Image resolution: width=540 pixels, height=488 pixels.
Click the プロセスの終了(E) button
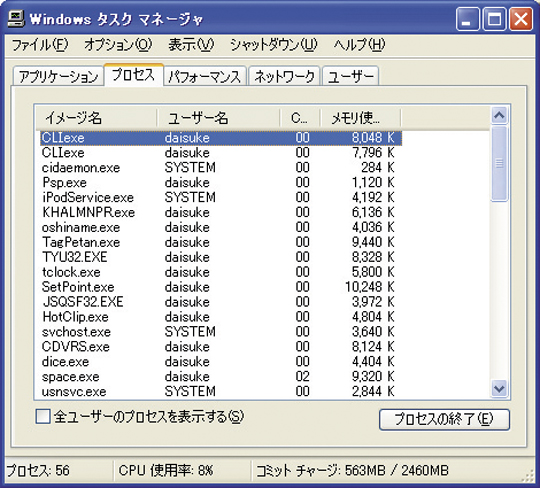444,419
